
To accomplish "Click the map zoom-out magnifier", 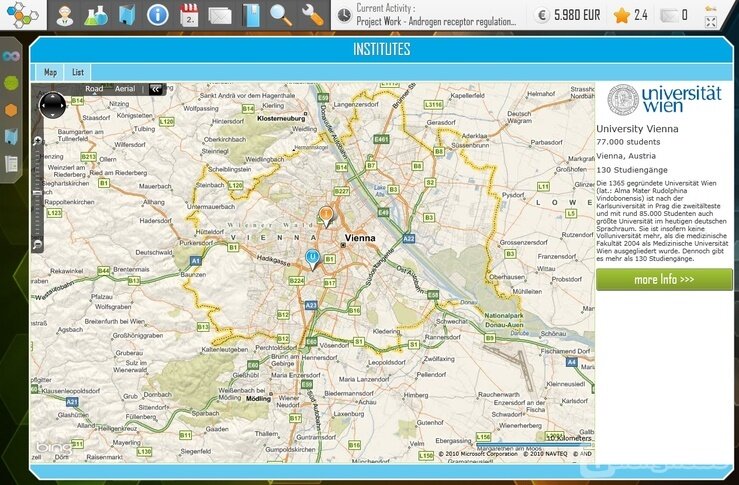I will pyautogui.click(x=37, y=243).
